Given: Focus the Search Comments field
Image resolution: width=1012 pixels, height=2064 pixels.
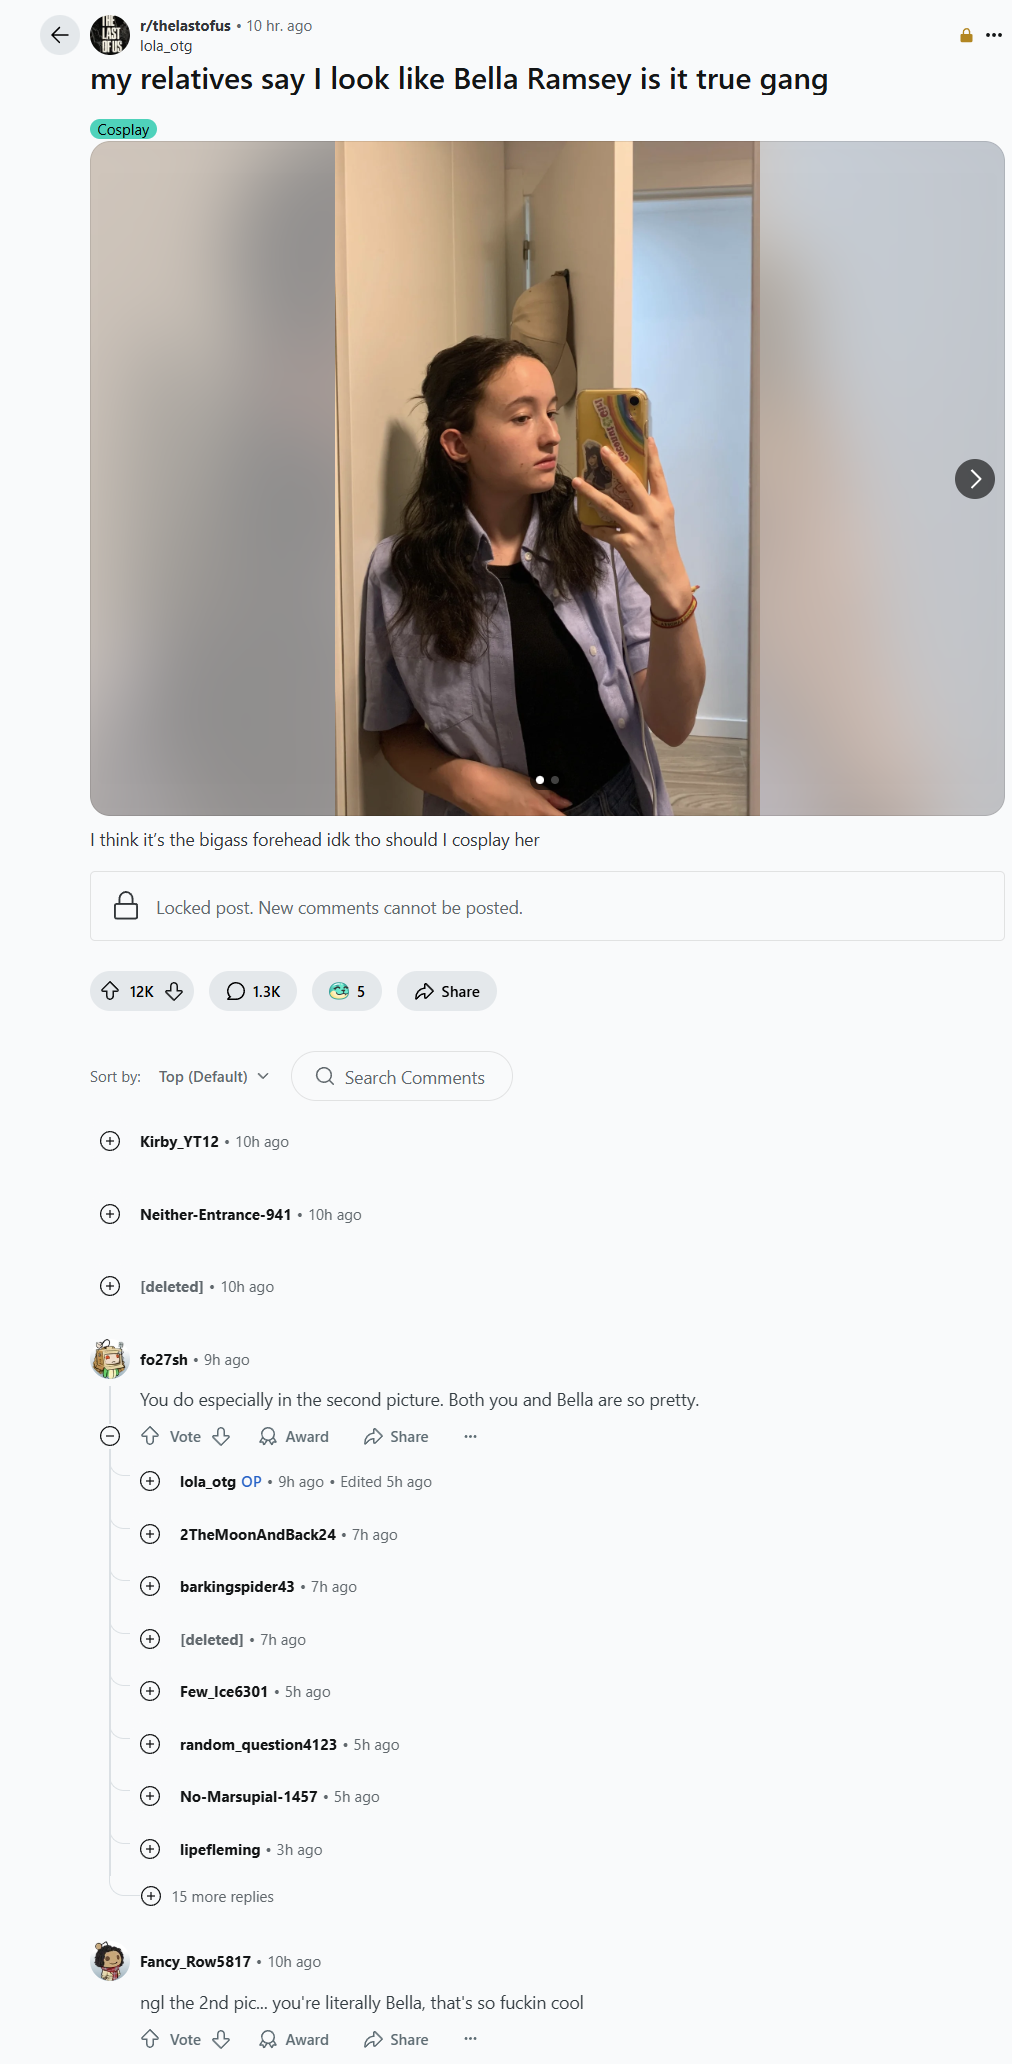Looking at the screenshot, I should coord(402,1076).
